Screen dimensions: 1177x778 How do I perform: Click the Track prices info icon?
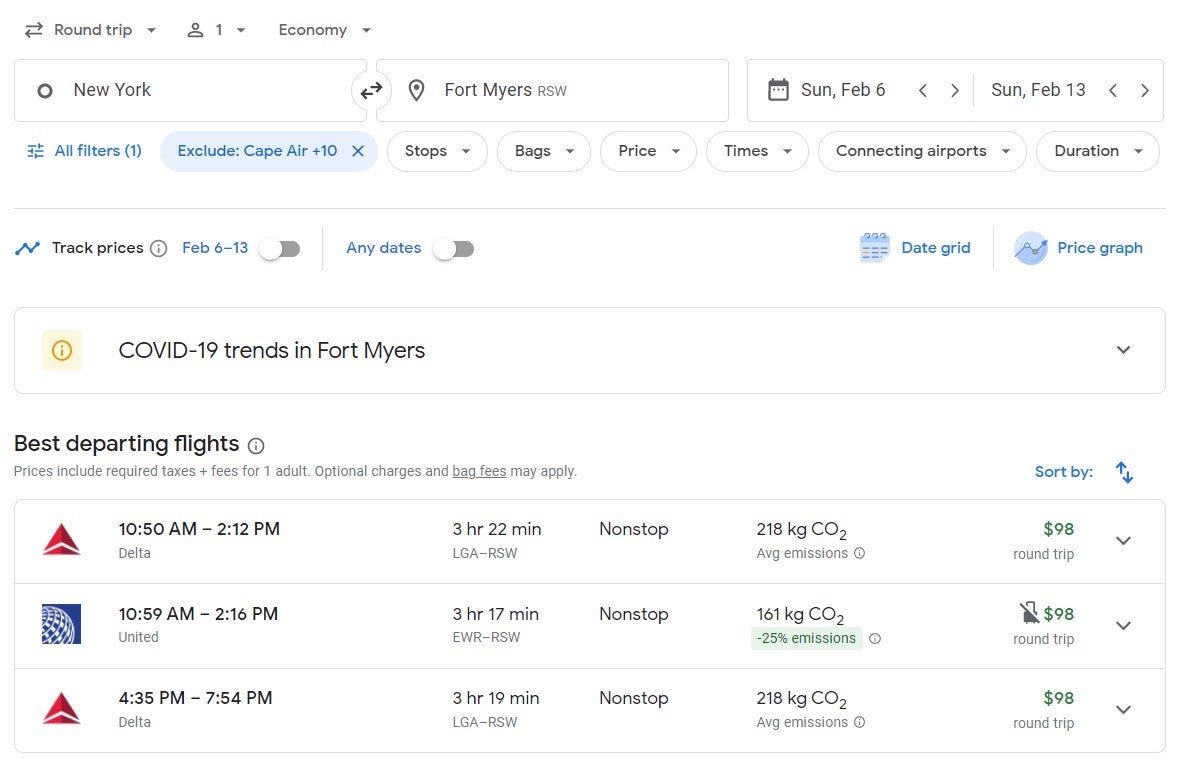[158, 249]
